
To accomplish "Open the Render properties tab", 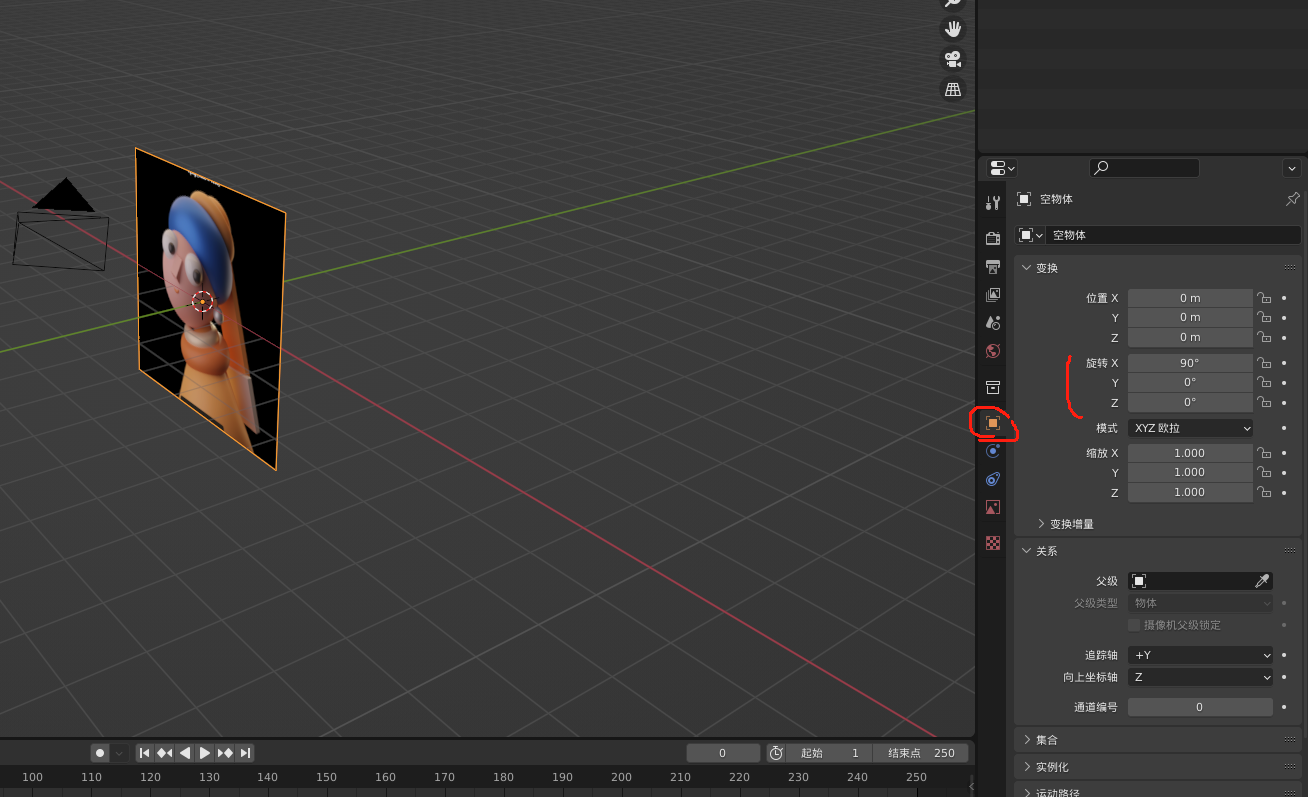I will pos(992,238).
